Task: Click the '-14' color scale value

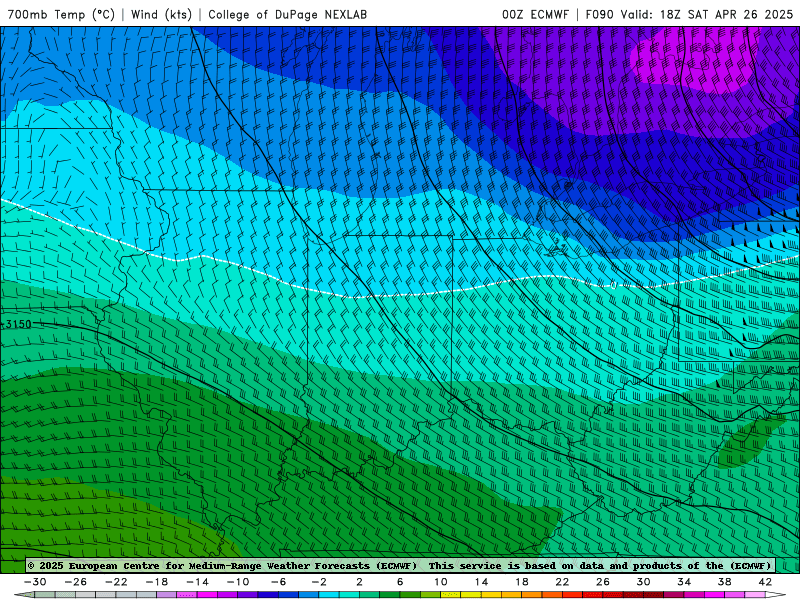Action: pyautogui.click(x=197, y=582)
